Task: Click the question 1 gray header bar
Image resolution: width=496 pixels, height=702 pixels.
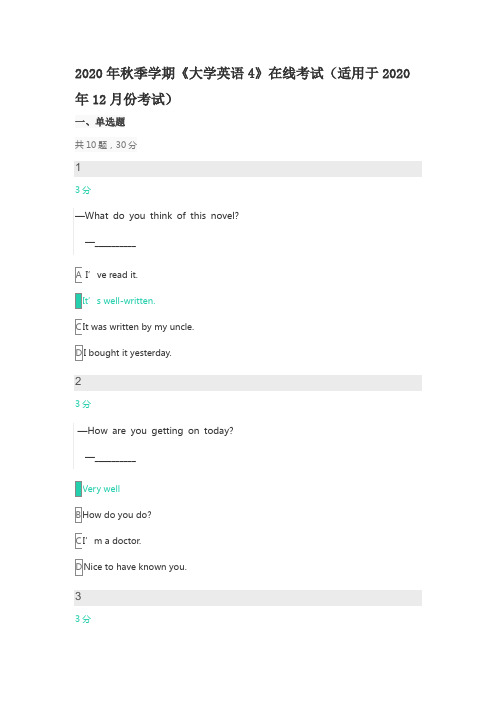Action: coord(248,169)
